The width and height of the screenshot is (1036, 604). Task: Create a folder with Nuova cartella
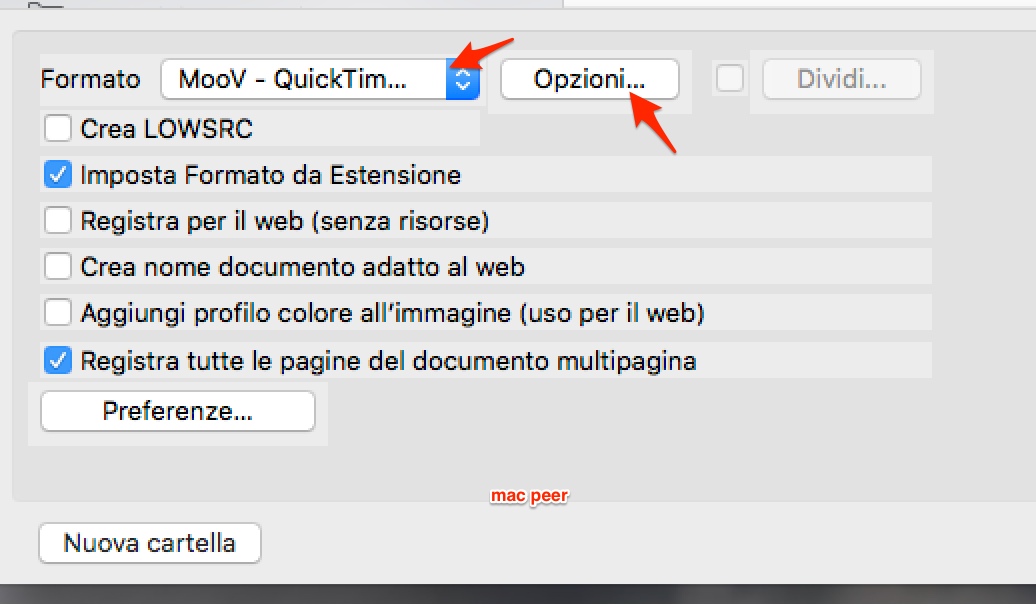click(x=149, y=543)
